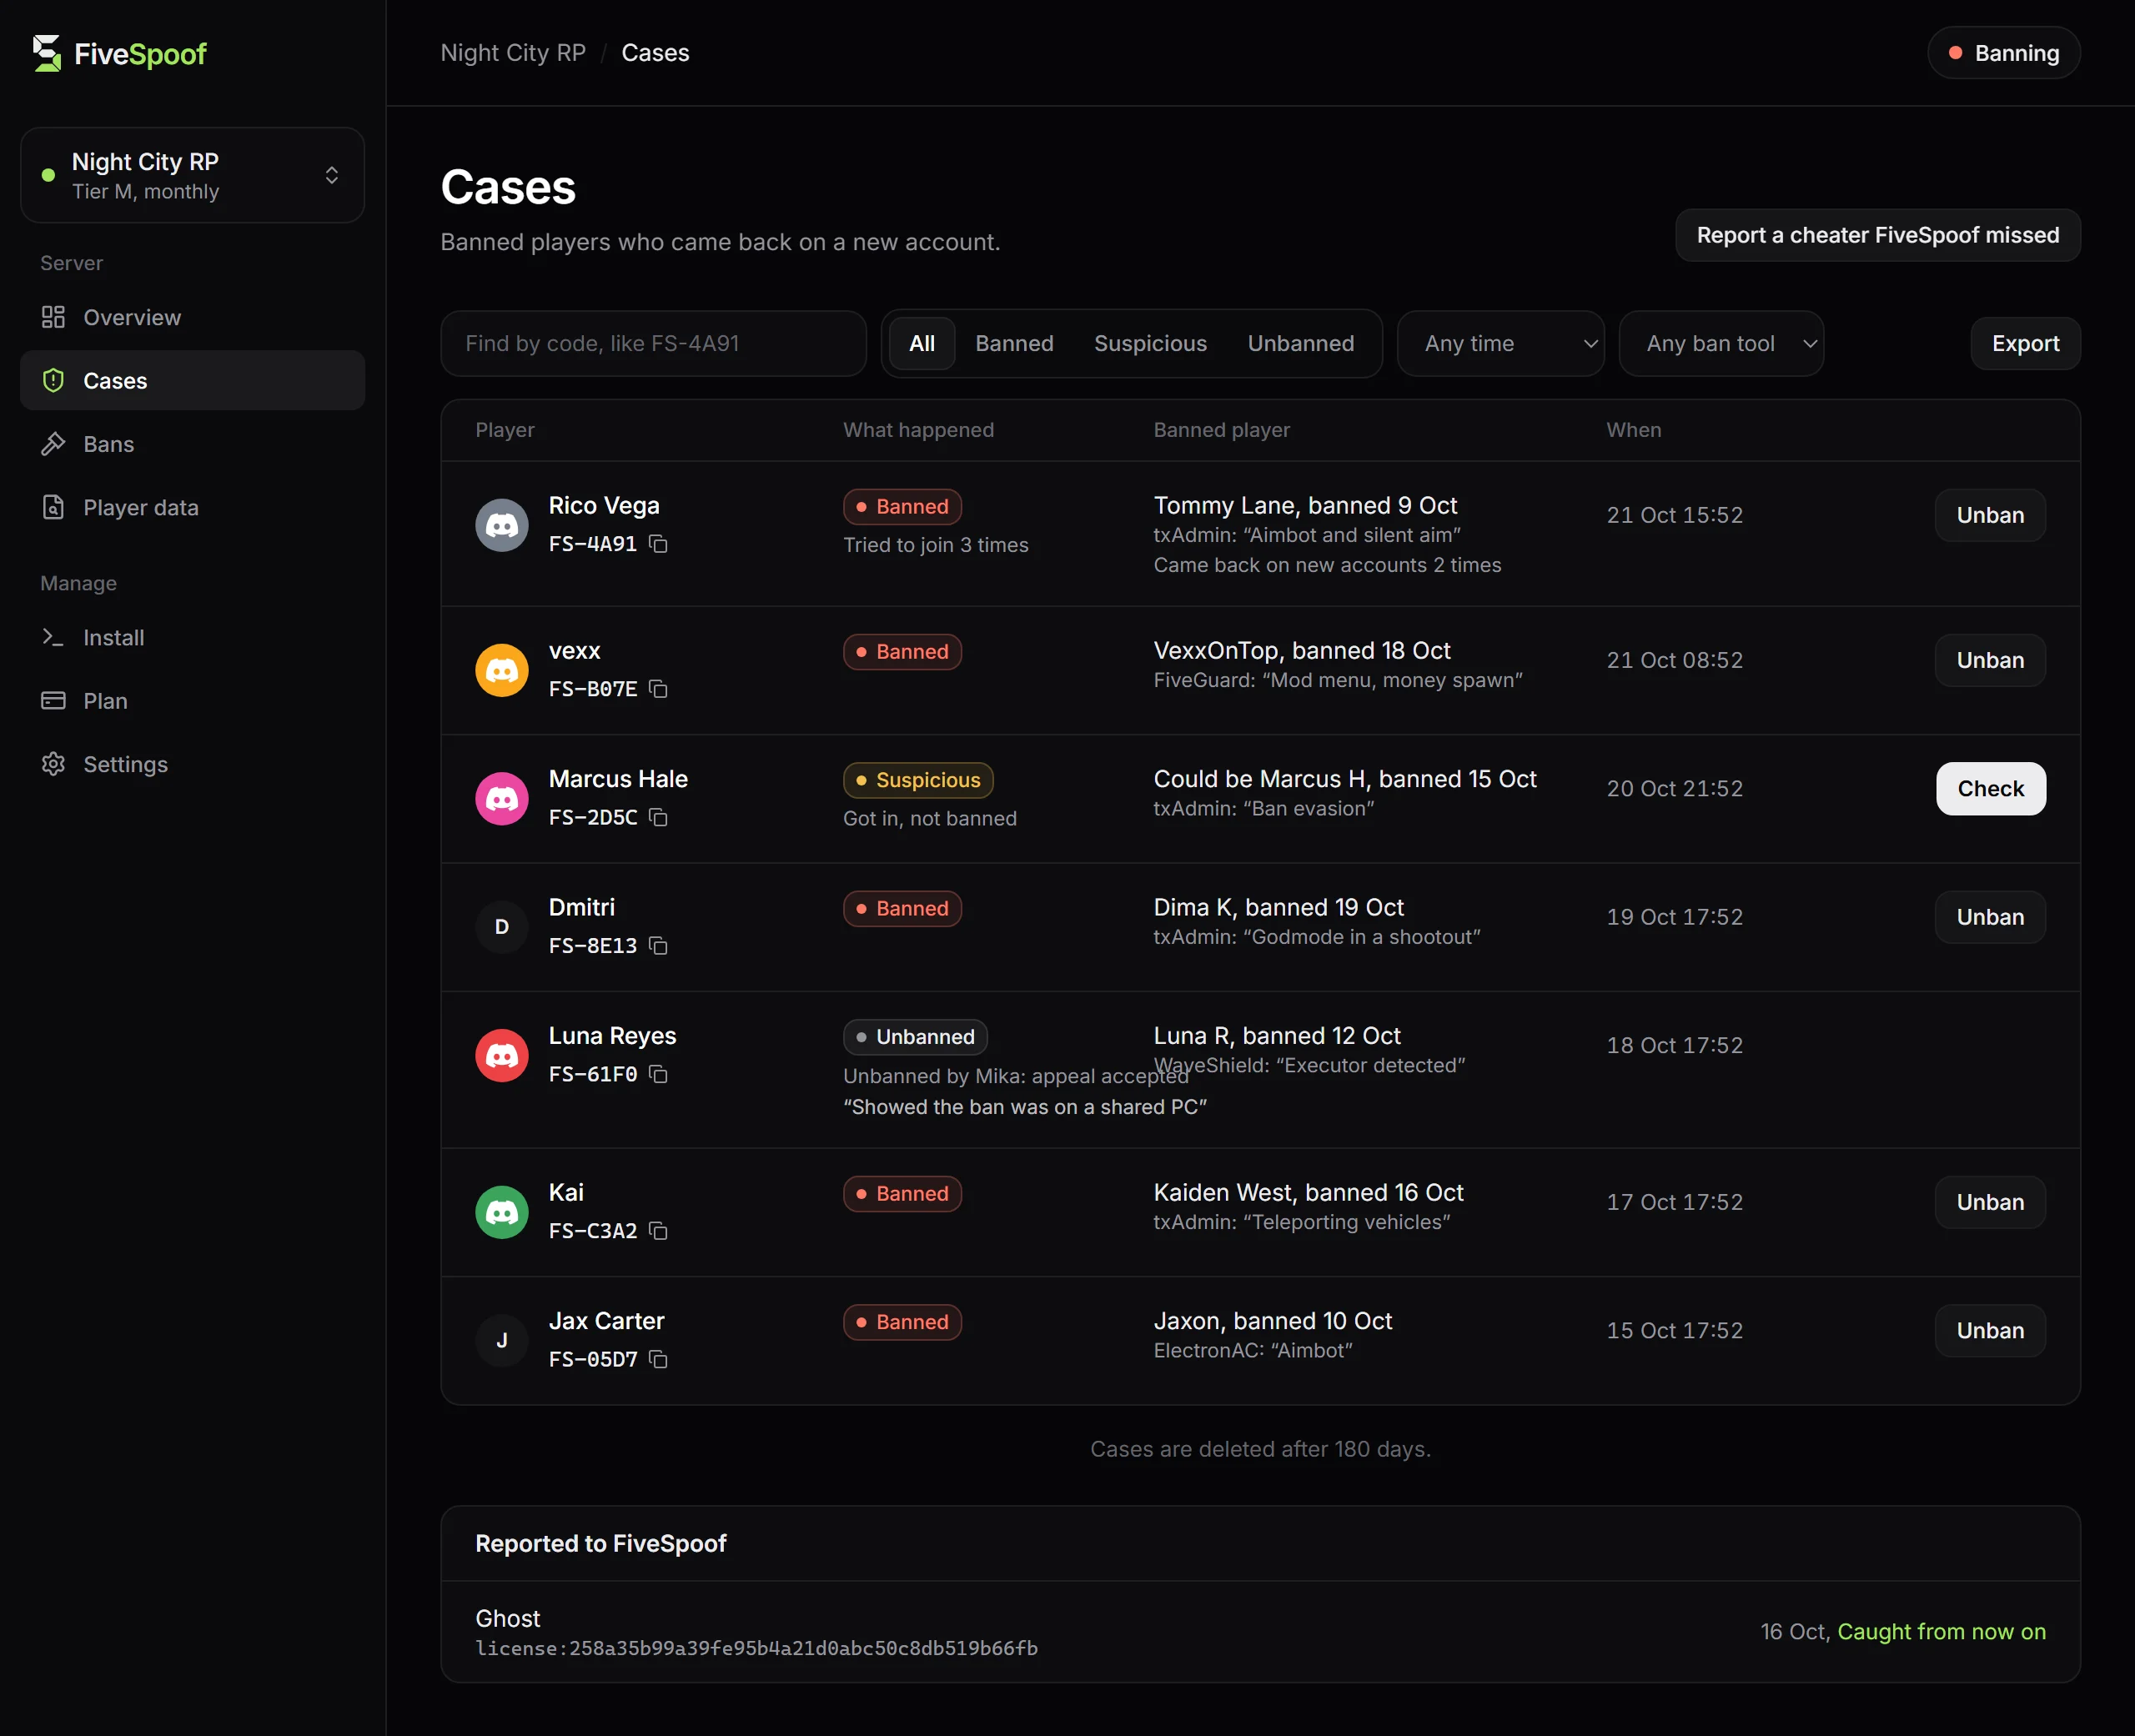Unban Dmitri
Screen dimensions: 2135x1736
(1990, 917)
